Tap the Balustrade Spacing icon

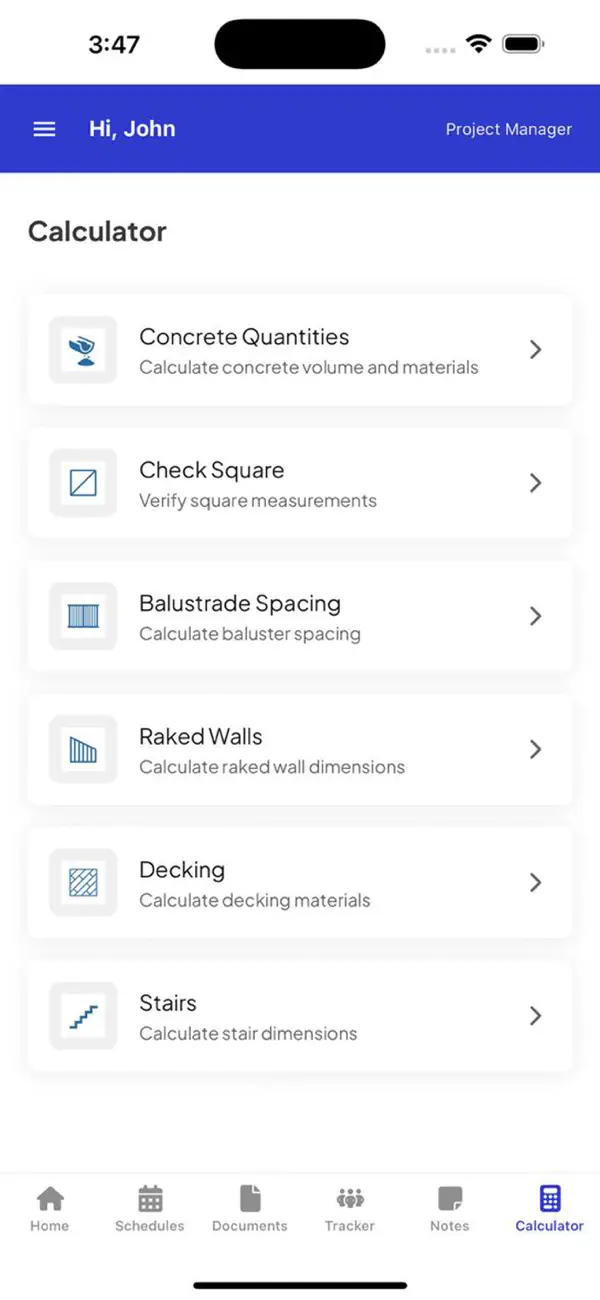click(82, 616)
